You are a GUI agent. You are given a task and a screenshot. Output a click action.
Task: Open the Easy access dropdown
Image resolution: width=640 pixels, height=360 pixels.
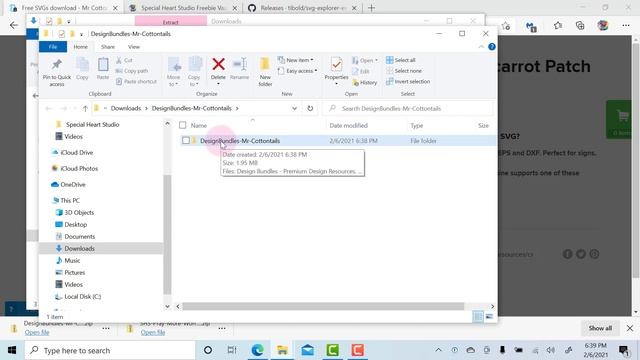tap(298, 71)
